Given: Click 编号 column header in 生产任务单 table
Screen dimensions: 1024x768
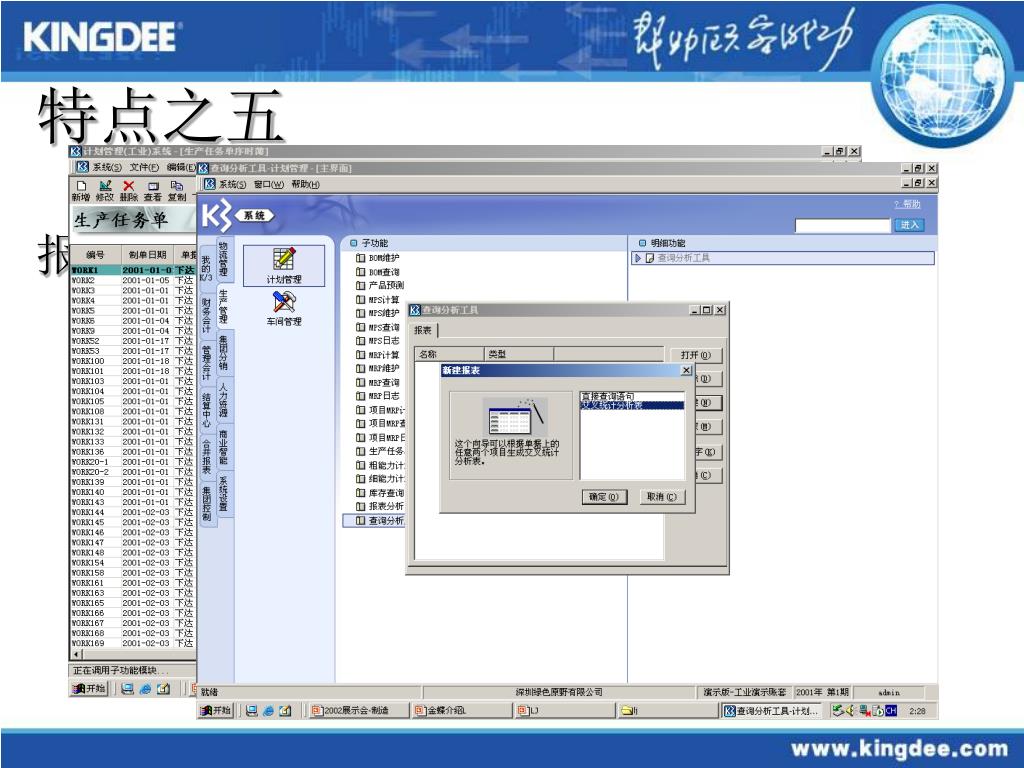Looking at the screenshot, I should tap(95, 255).
